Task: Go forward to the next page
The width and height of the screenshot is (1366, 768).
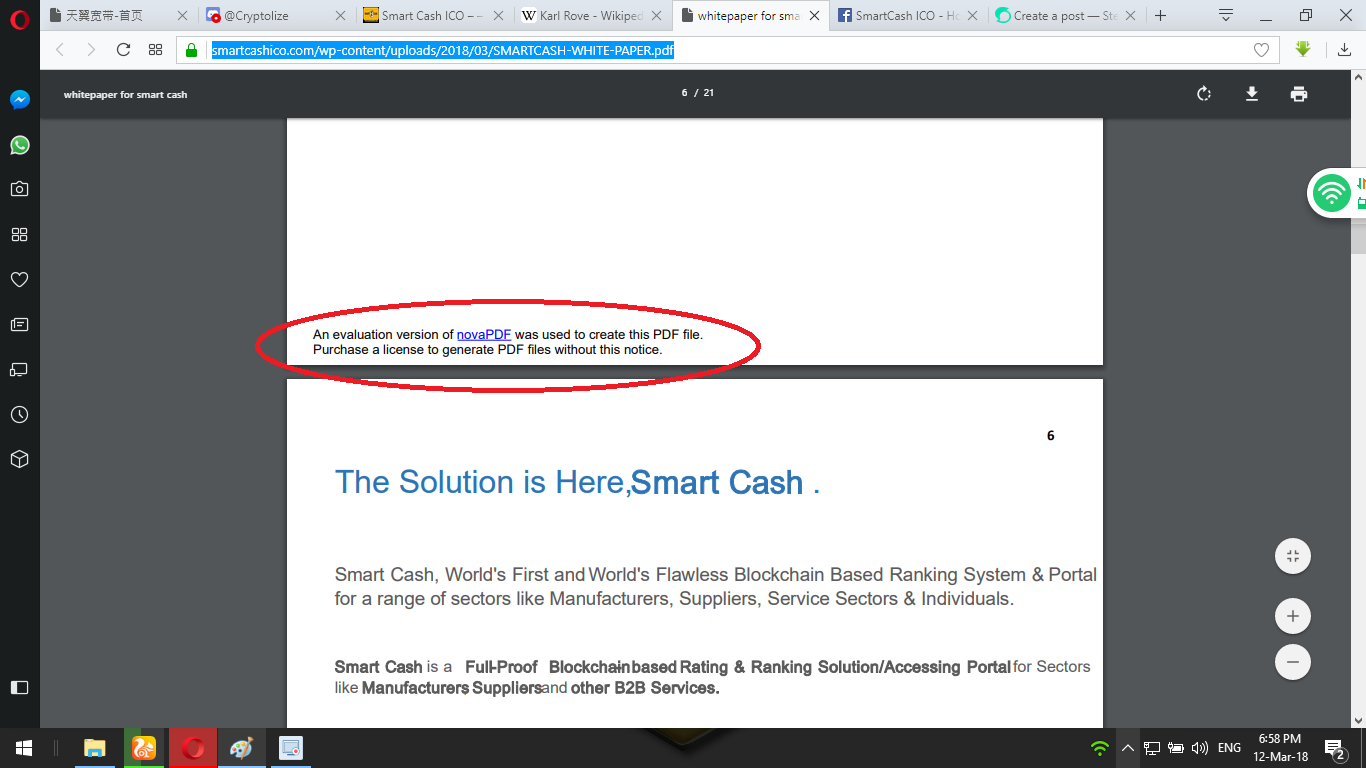Action: click(92, 50)
